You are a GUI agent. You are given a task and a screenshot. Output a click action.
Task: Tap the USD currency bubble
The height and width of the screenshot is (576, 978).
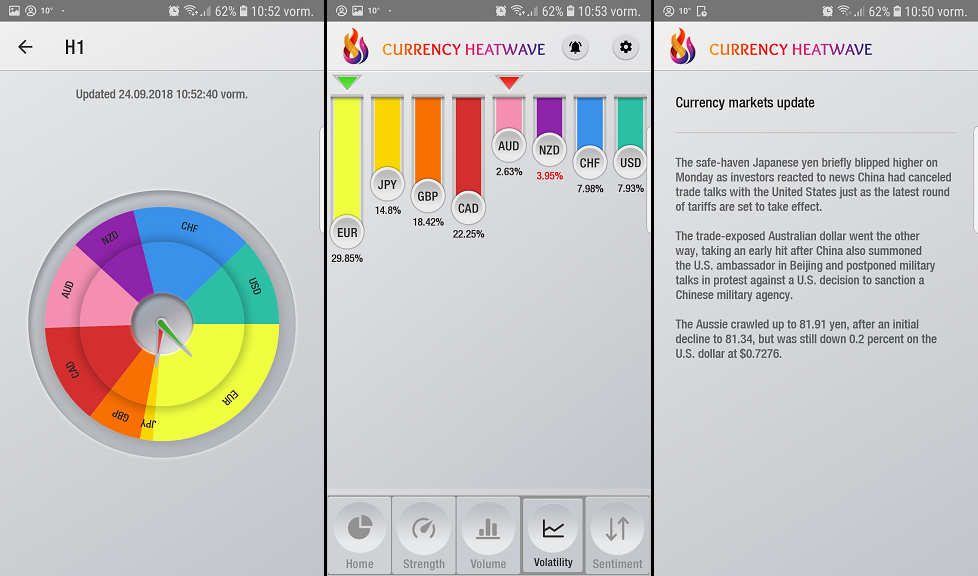coord(631,162)
